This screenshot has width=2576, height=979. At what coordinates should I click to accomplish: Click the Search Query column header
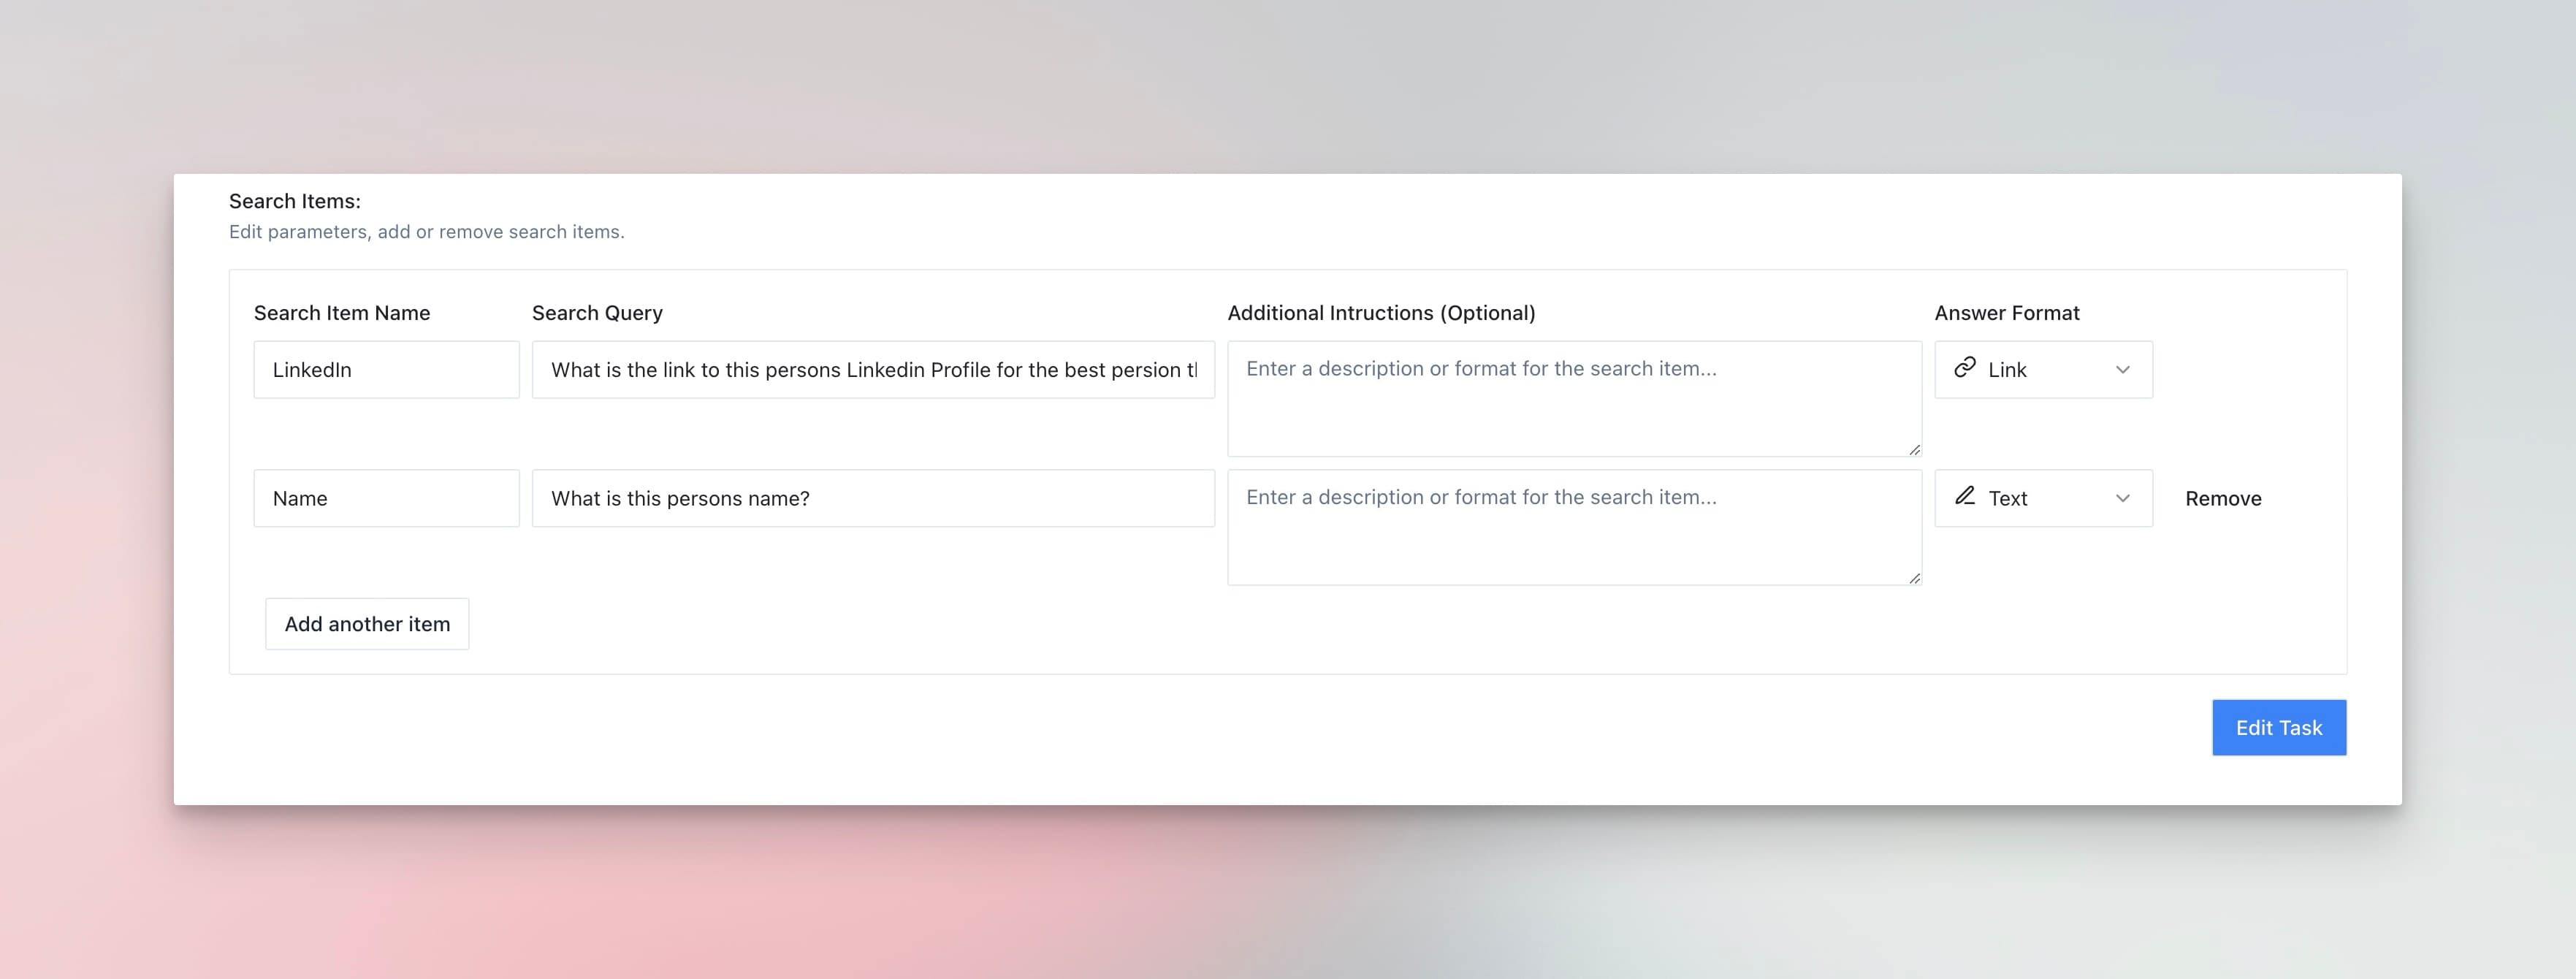[x=597, y=313]
